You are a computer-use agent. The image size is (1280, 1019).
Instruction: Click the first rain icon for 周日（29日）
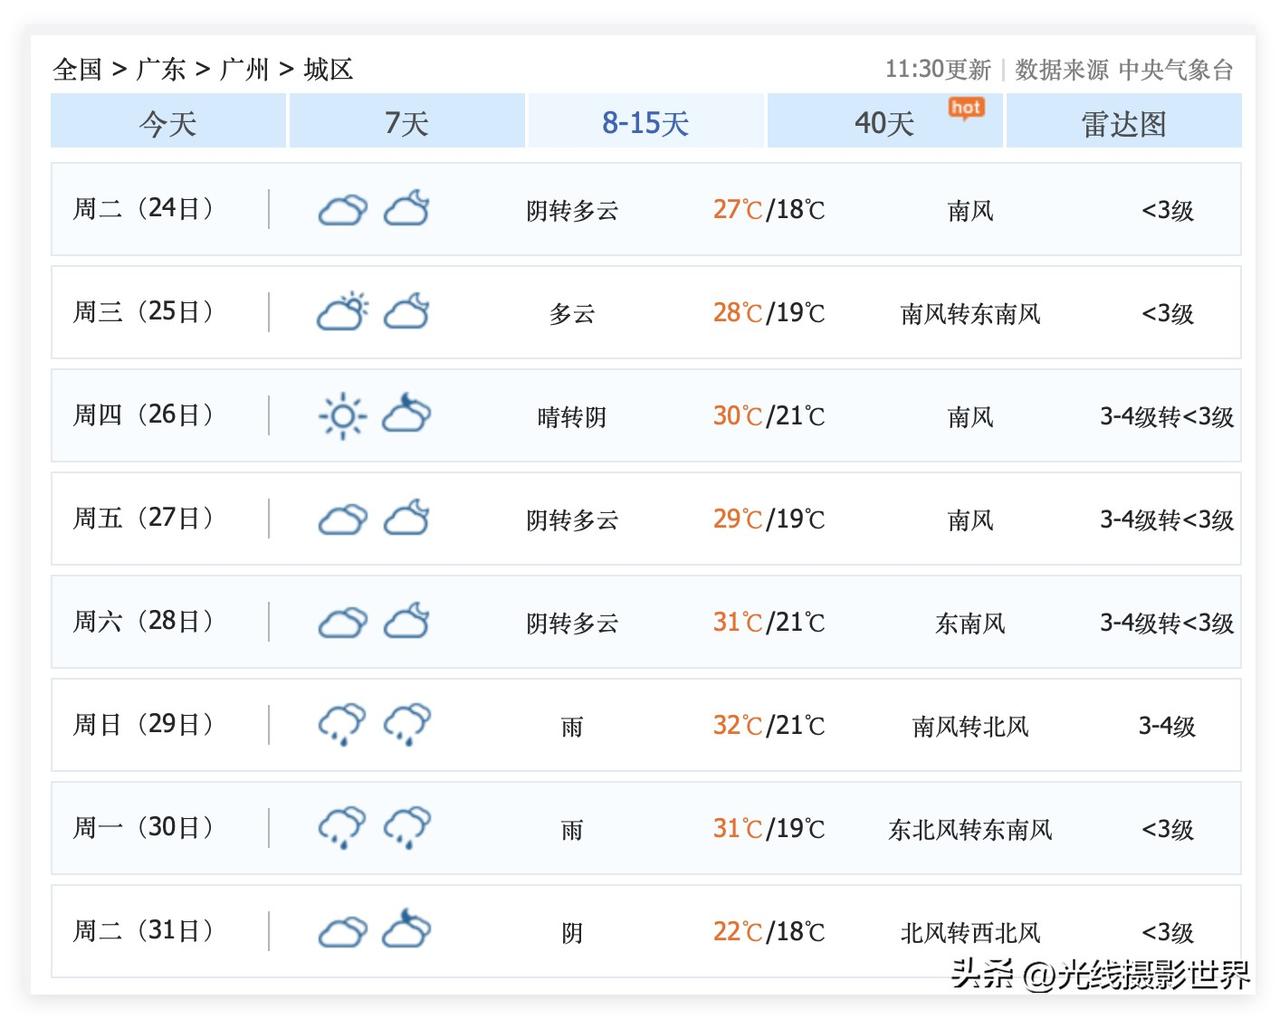click(x=342, y=725)
